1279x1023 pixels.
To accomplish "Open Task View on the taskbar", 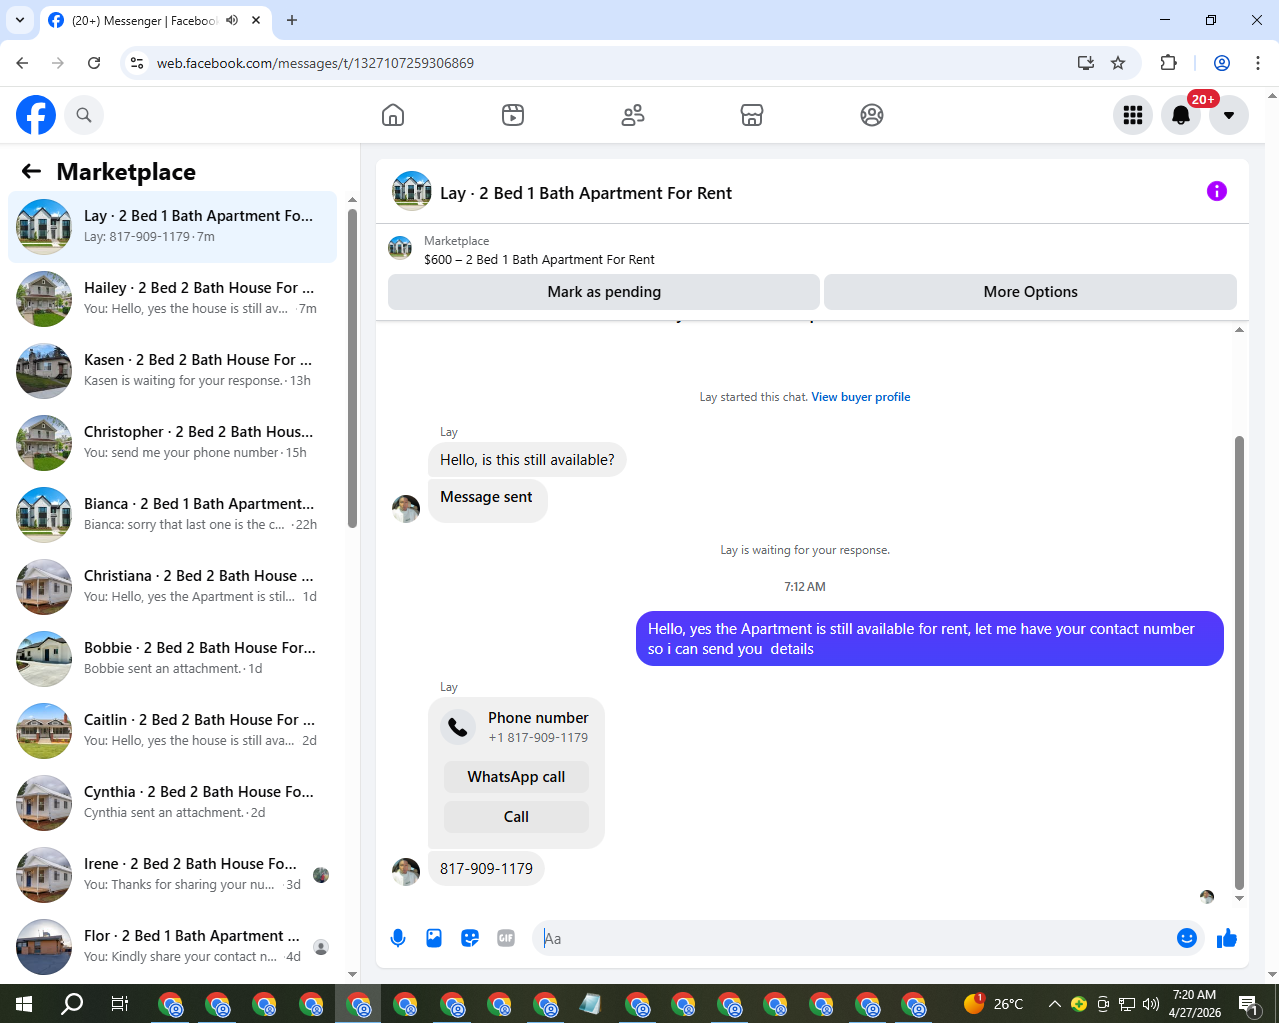I will [120, 1003].
